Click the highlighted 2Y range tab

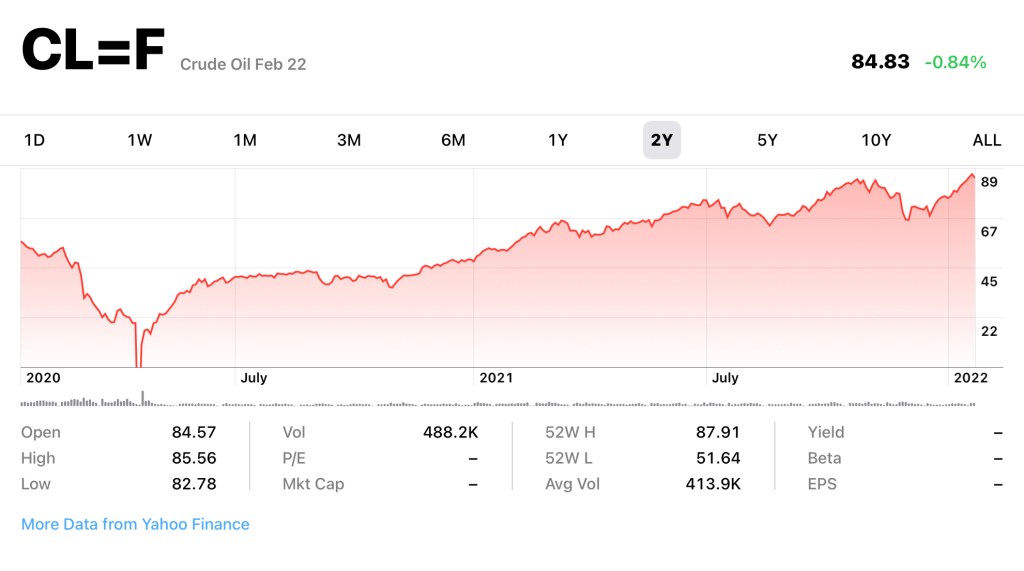point(662,140)
